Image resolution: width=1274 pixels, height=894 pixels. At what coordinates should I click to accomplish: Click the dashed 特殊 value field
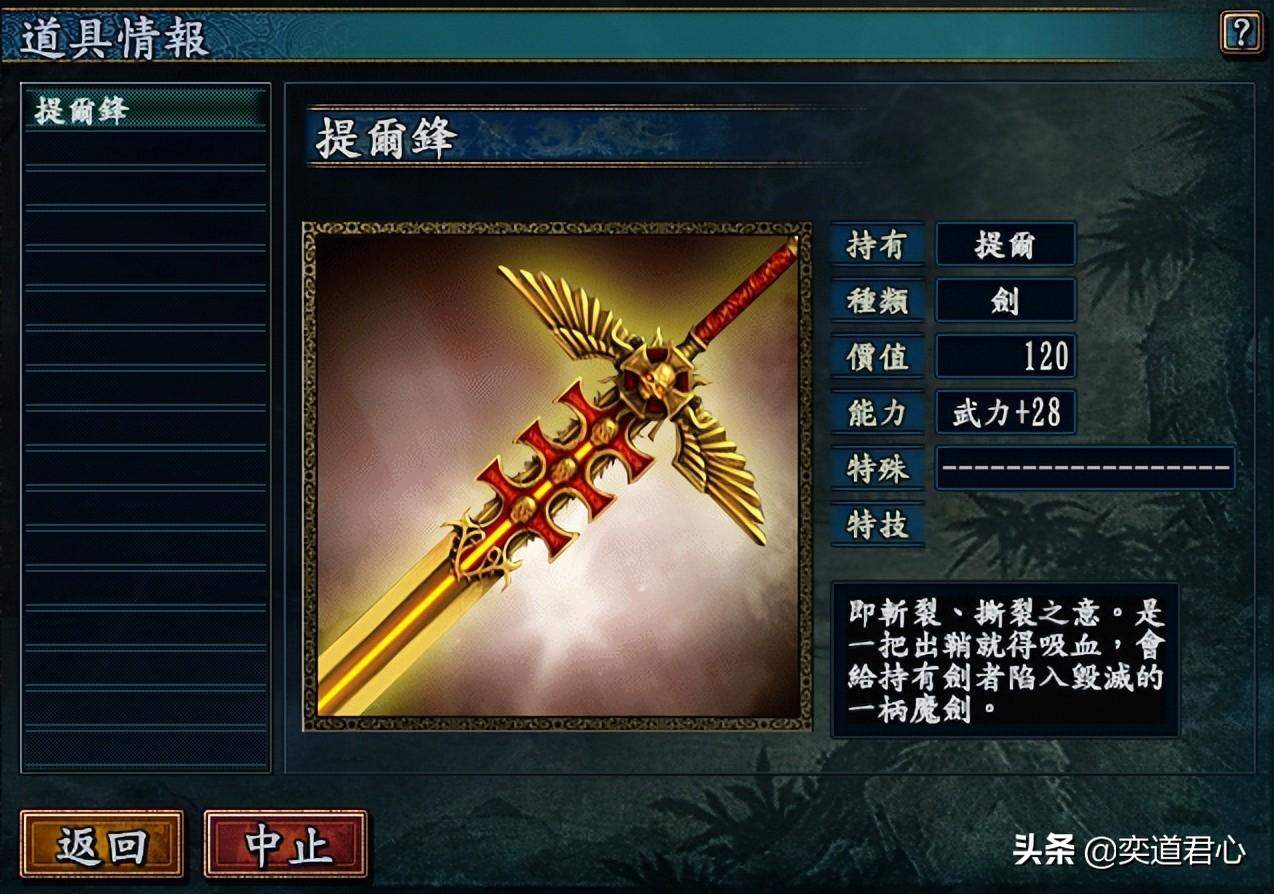pos(1086,468)
